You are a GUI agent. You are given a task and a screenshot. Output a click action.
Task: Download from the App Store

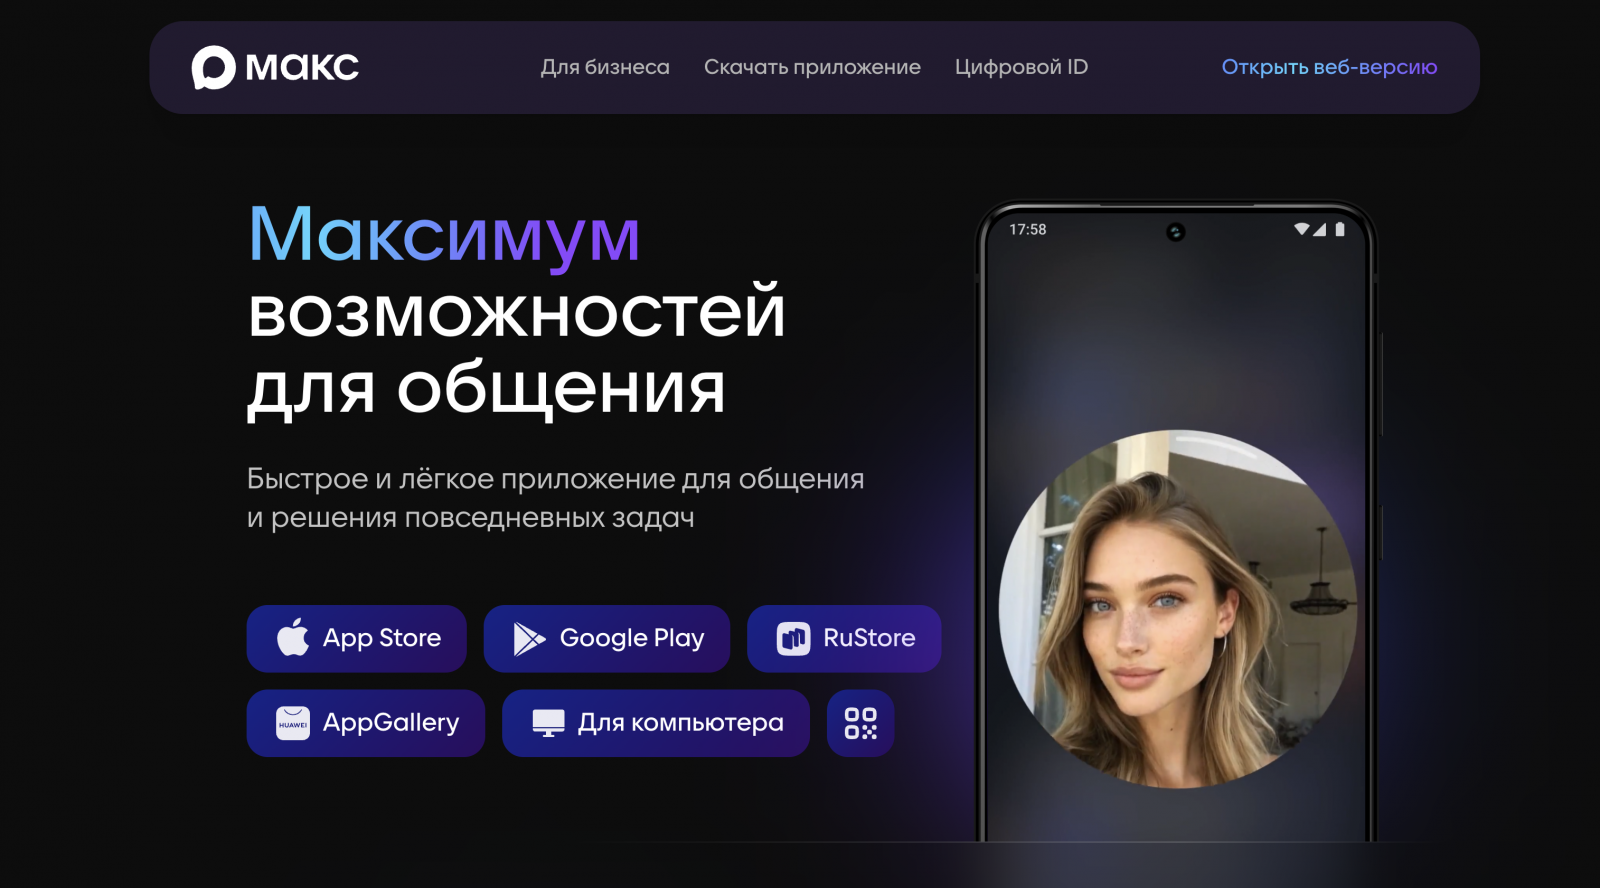357,639
